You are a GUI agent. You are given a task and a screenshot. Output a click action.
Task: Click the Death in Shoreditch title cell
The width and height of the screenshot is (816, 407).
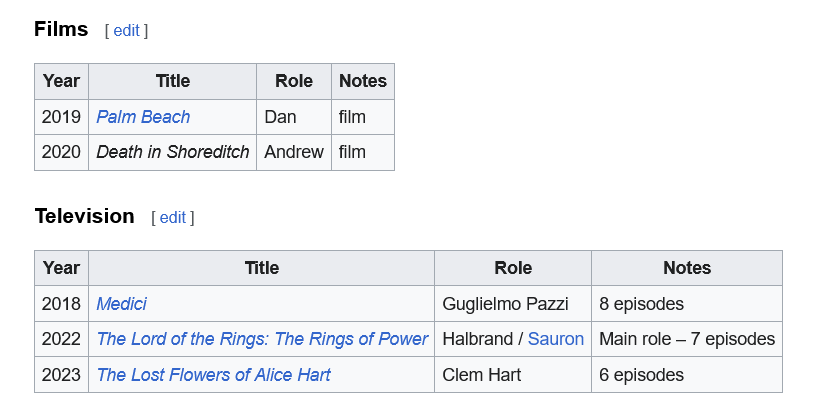[173, 153]
